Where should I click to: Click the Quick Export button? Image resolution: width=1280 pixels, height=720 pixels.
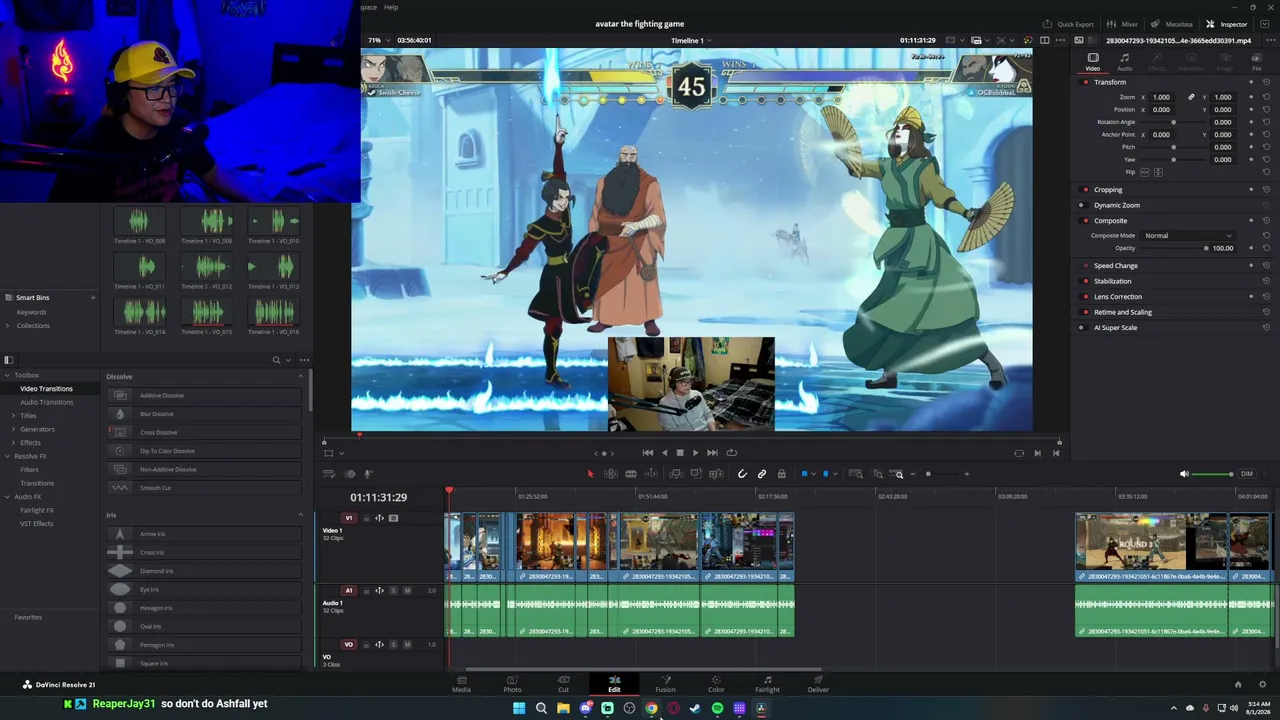[x=1069, y=24]
